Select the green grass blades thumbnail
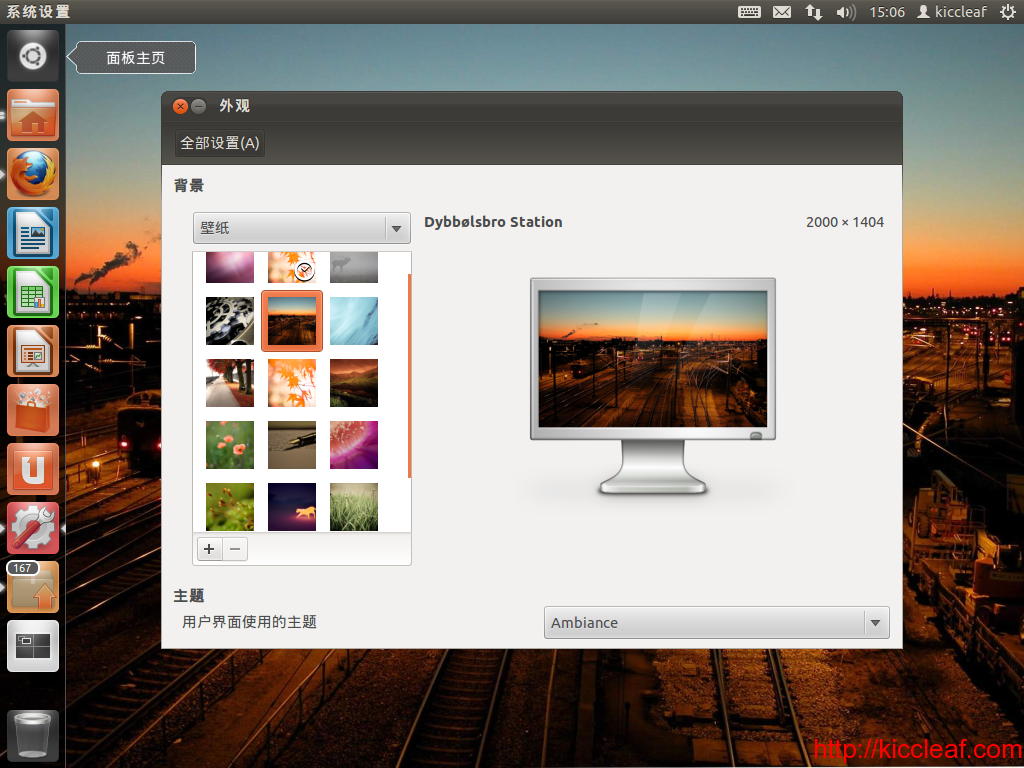This screenshot has height=768, width=1024. click(354, 507)
